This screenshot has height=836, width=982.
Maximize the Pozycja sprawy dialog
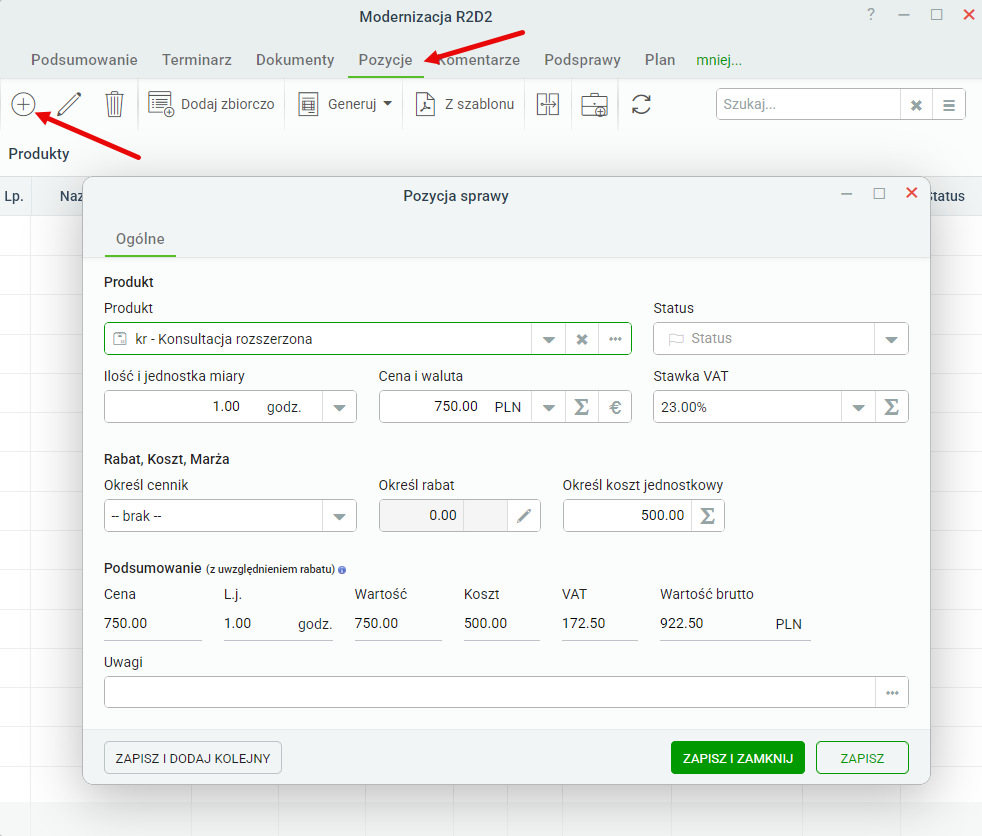click(x=879, y=194)
